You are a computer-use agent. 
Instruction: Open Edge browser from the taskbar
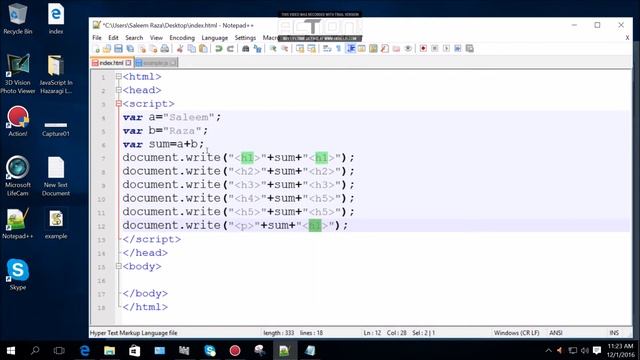pos(84,351)
